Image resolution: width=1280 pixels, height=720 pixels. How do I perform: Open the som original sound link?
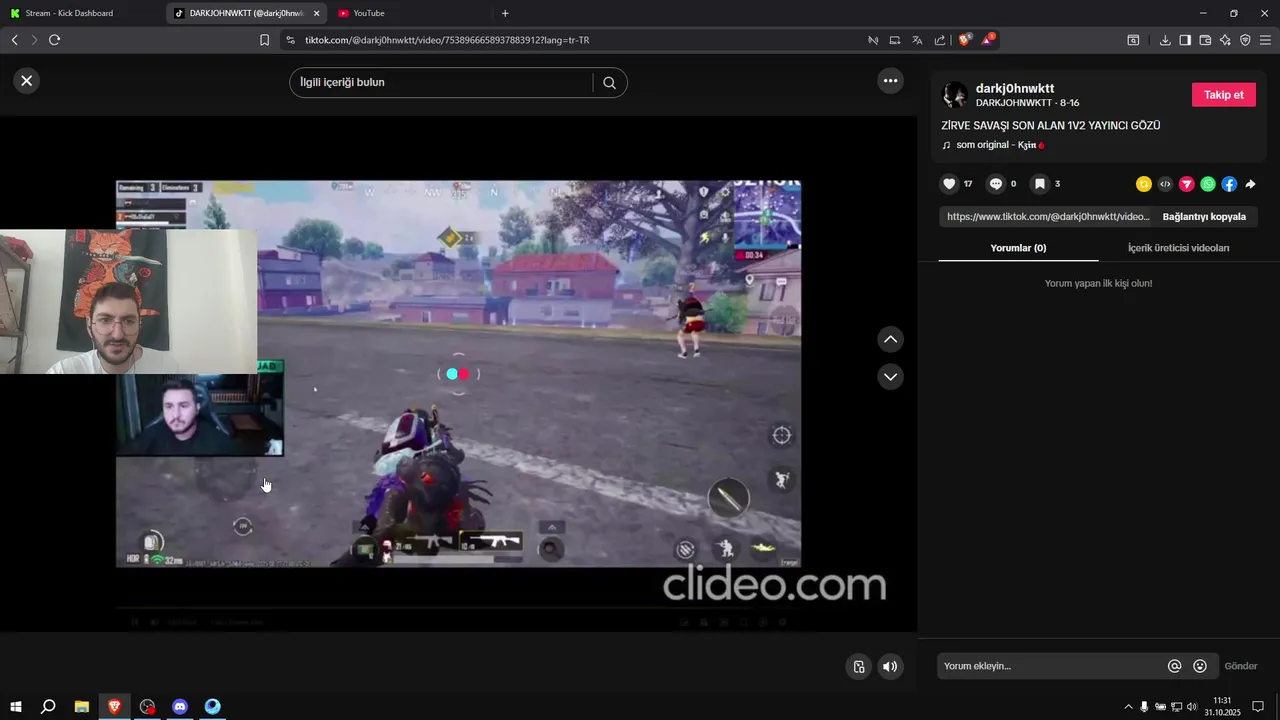pyautogui.click(x=993, y=145)
